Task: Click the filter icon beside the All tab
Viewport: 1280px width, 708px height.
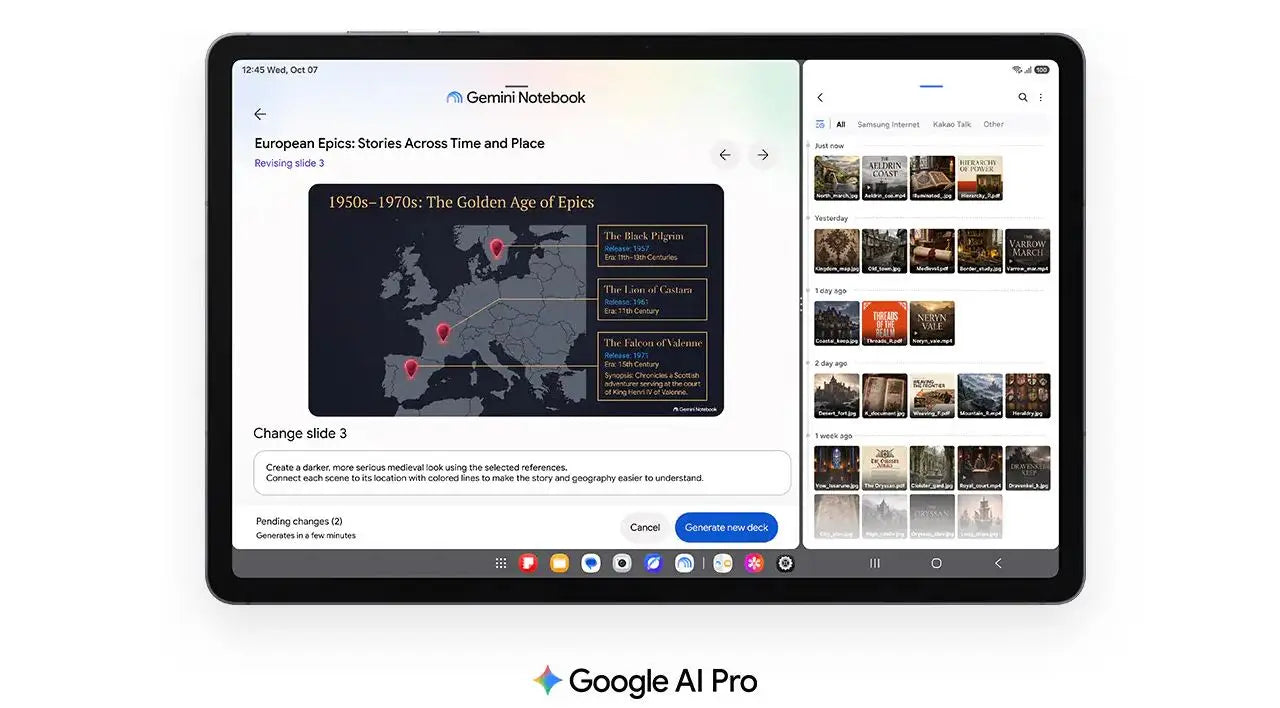Action: pyautogui.click(x=820, y=125)
